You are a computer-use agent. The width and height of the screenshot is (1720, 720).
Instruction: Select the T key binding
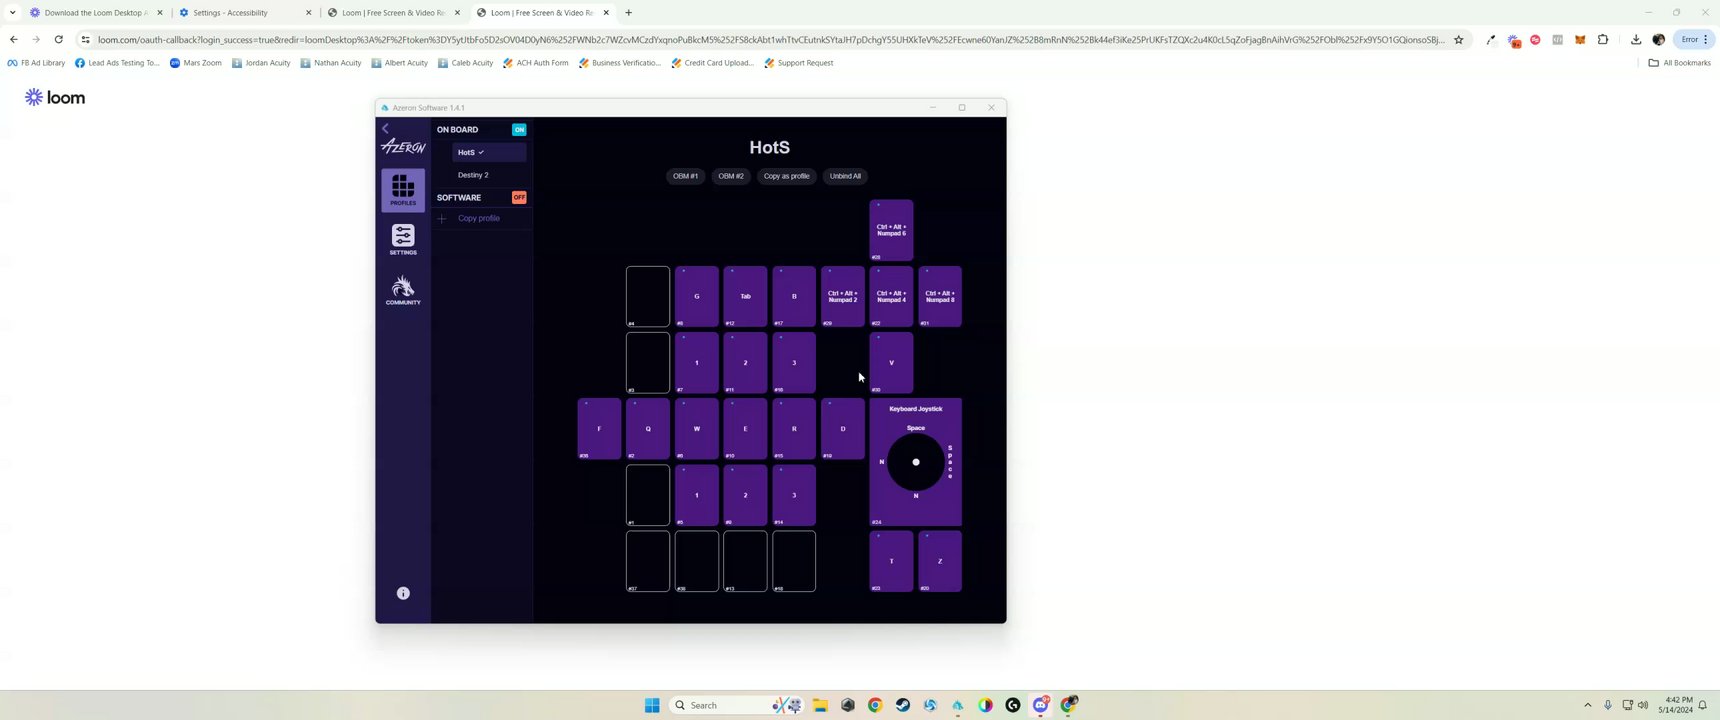tap(891, 561)
